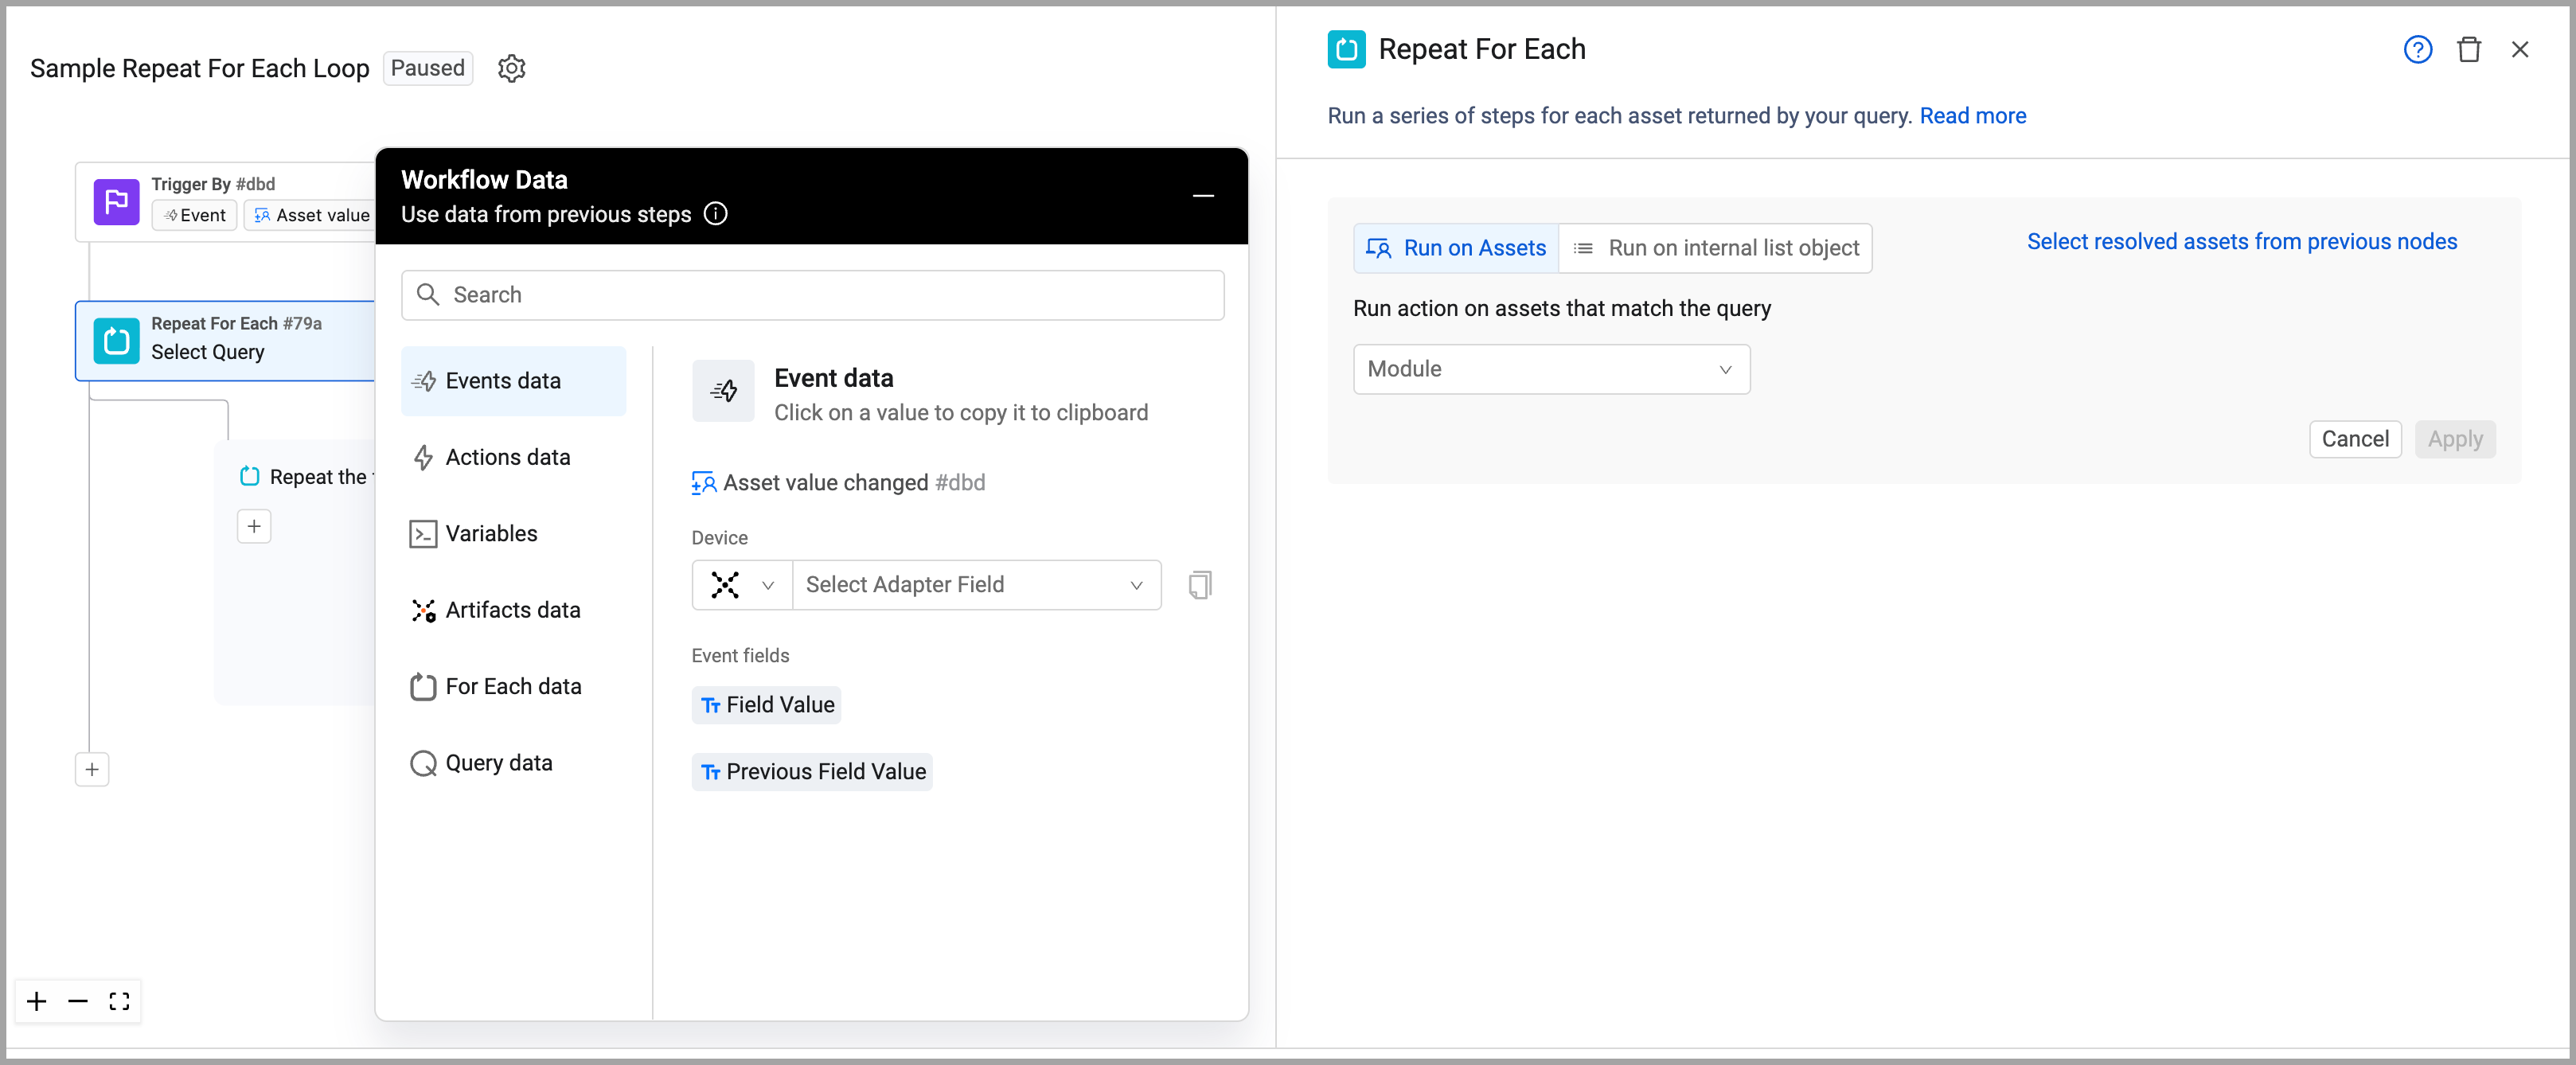
Task: Click the Cancel button
Action: click(x=2354, y=439)
